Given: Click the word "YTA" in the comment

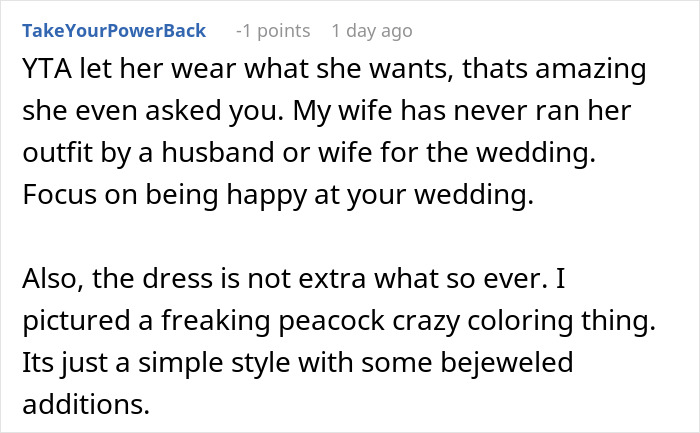Looking at the screenshot, I should click(x=45, y=72).
